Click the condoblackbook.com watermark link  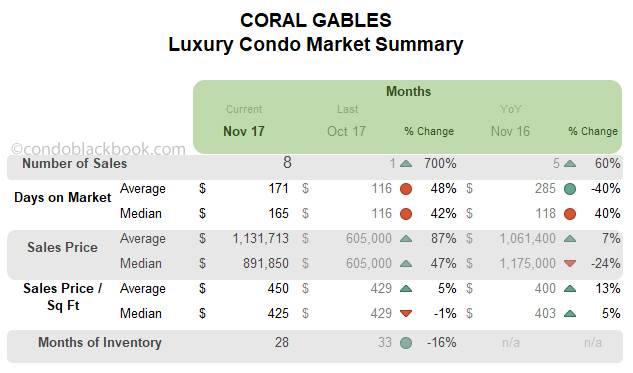pyautogui.click(x=98, y=149)
